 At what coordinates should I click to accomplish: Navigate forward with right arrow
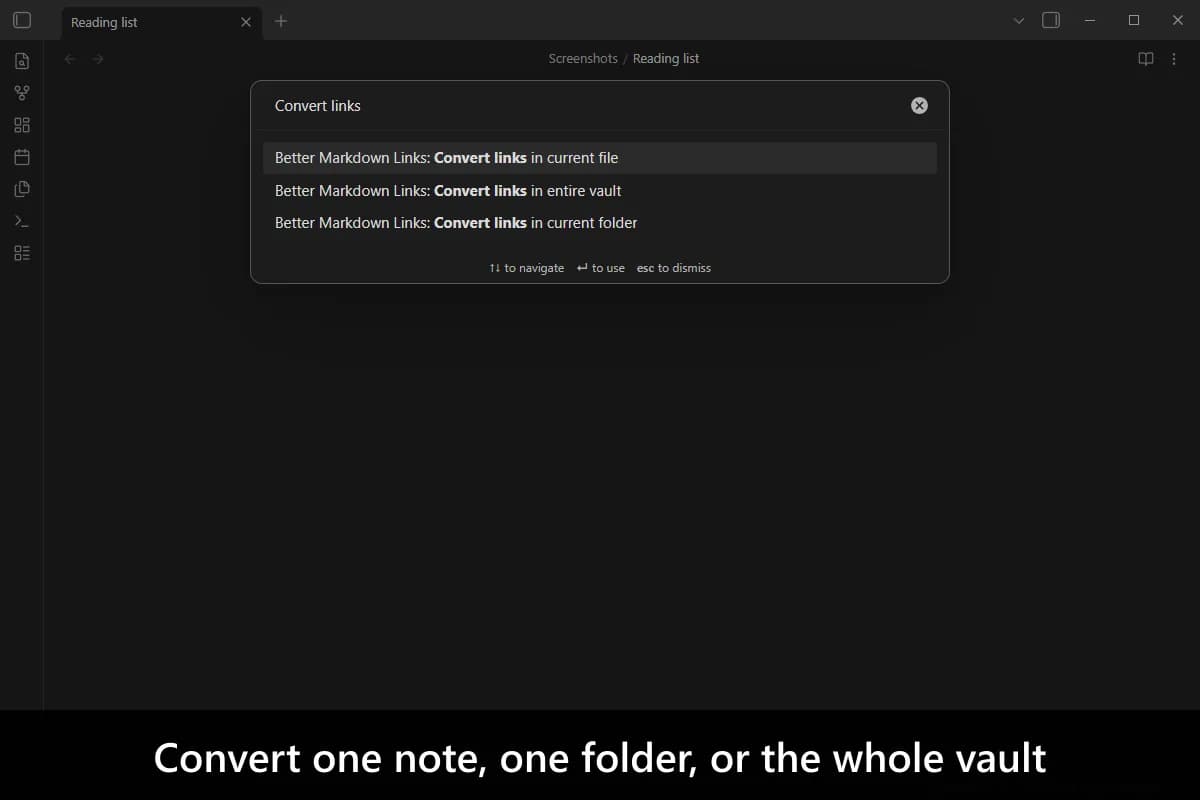tap(98, 59)
